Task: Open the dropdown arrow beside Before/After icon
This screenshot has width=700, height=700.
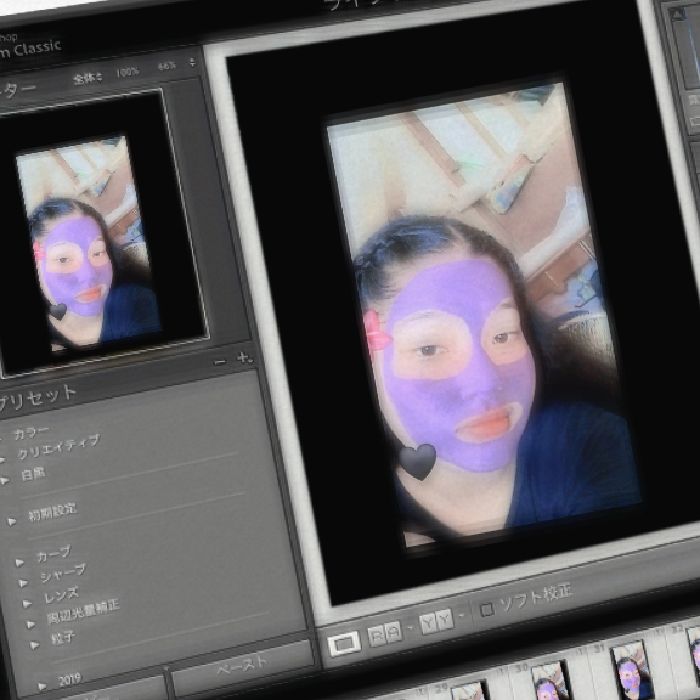Action: click(x=462, y=615)
